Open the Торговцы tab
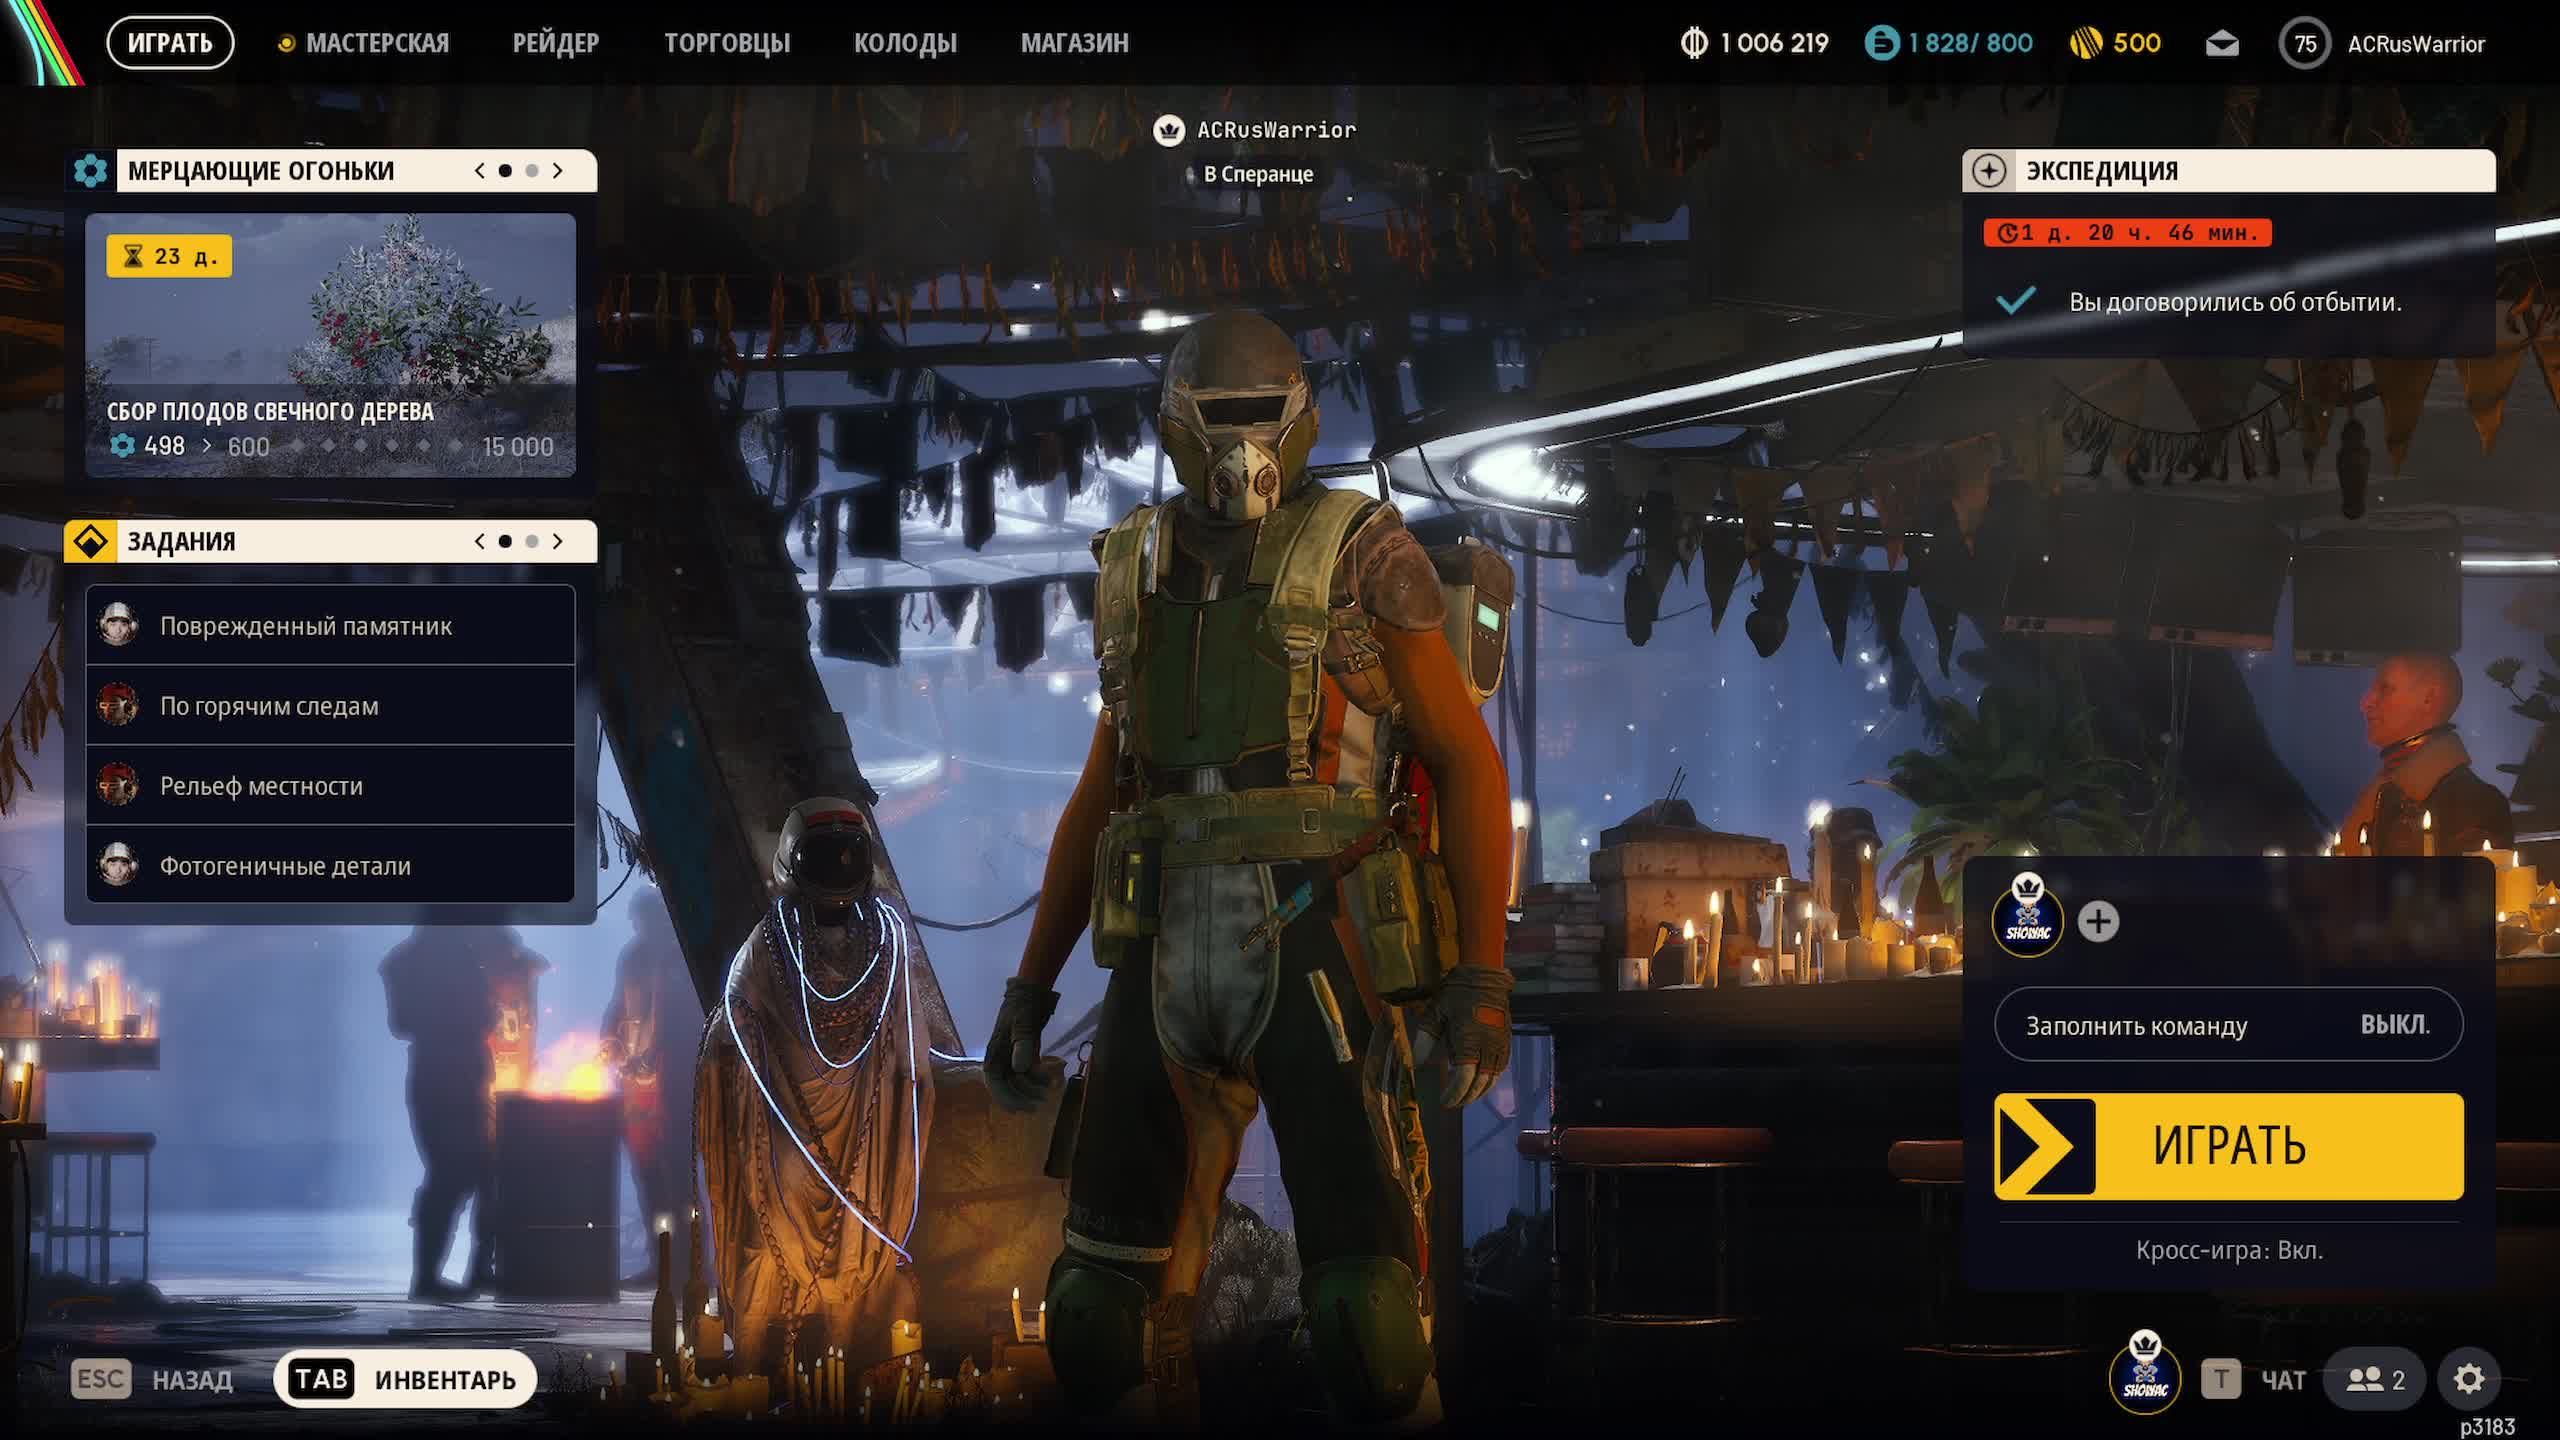The width and height of the screenshot is (2560, 1440). point(727,43)
